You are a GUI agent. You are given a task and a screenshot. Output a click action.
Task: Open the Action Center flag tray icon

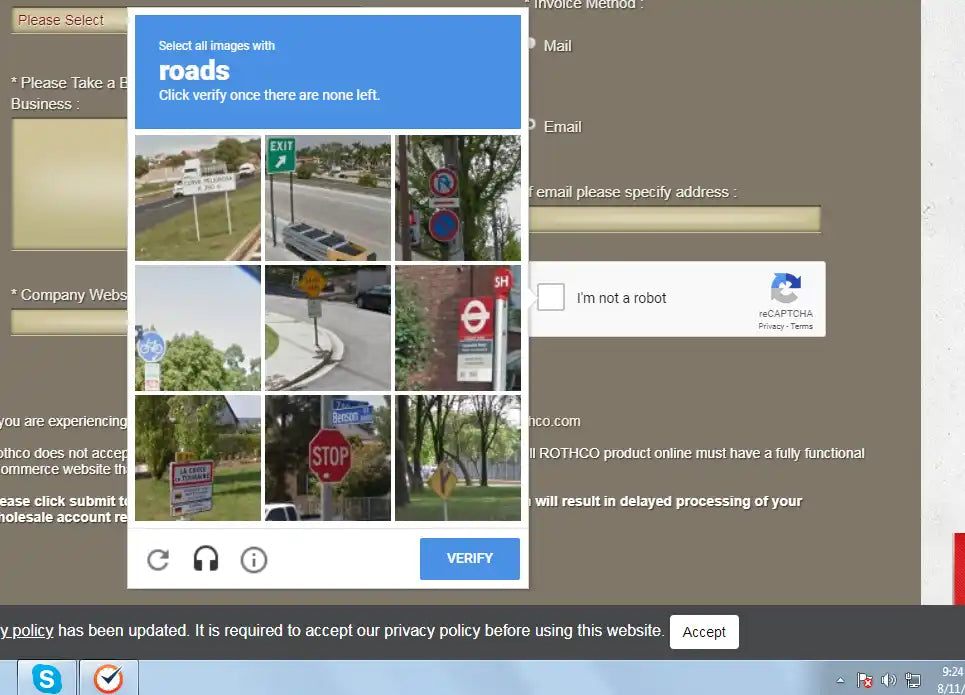tap(866, 680)
